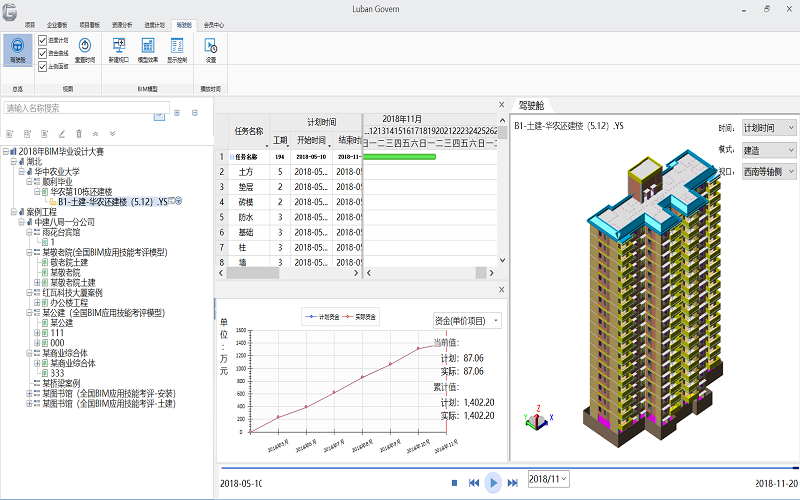Click Gantt vertical scrollbar down arrow

point(502,260)
